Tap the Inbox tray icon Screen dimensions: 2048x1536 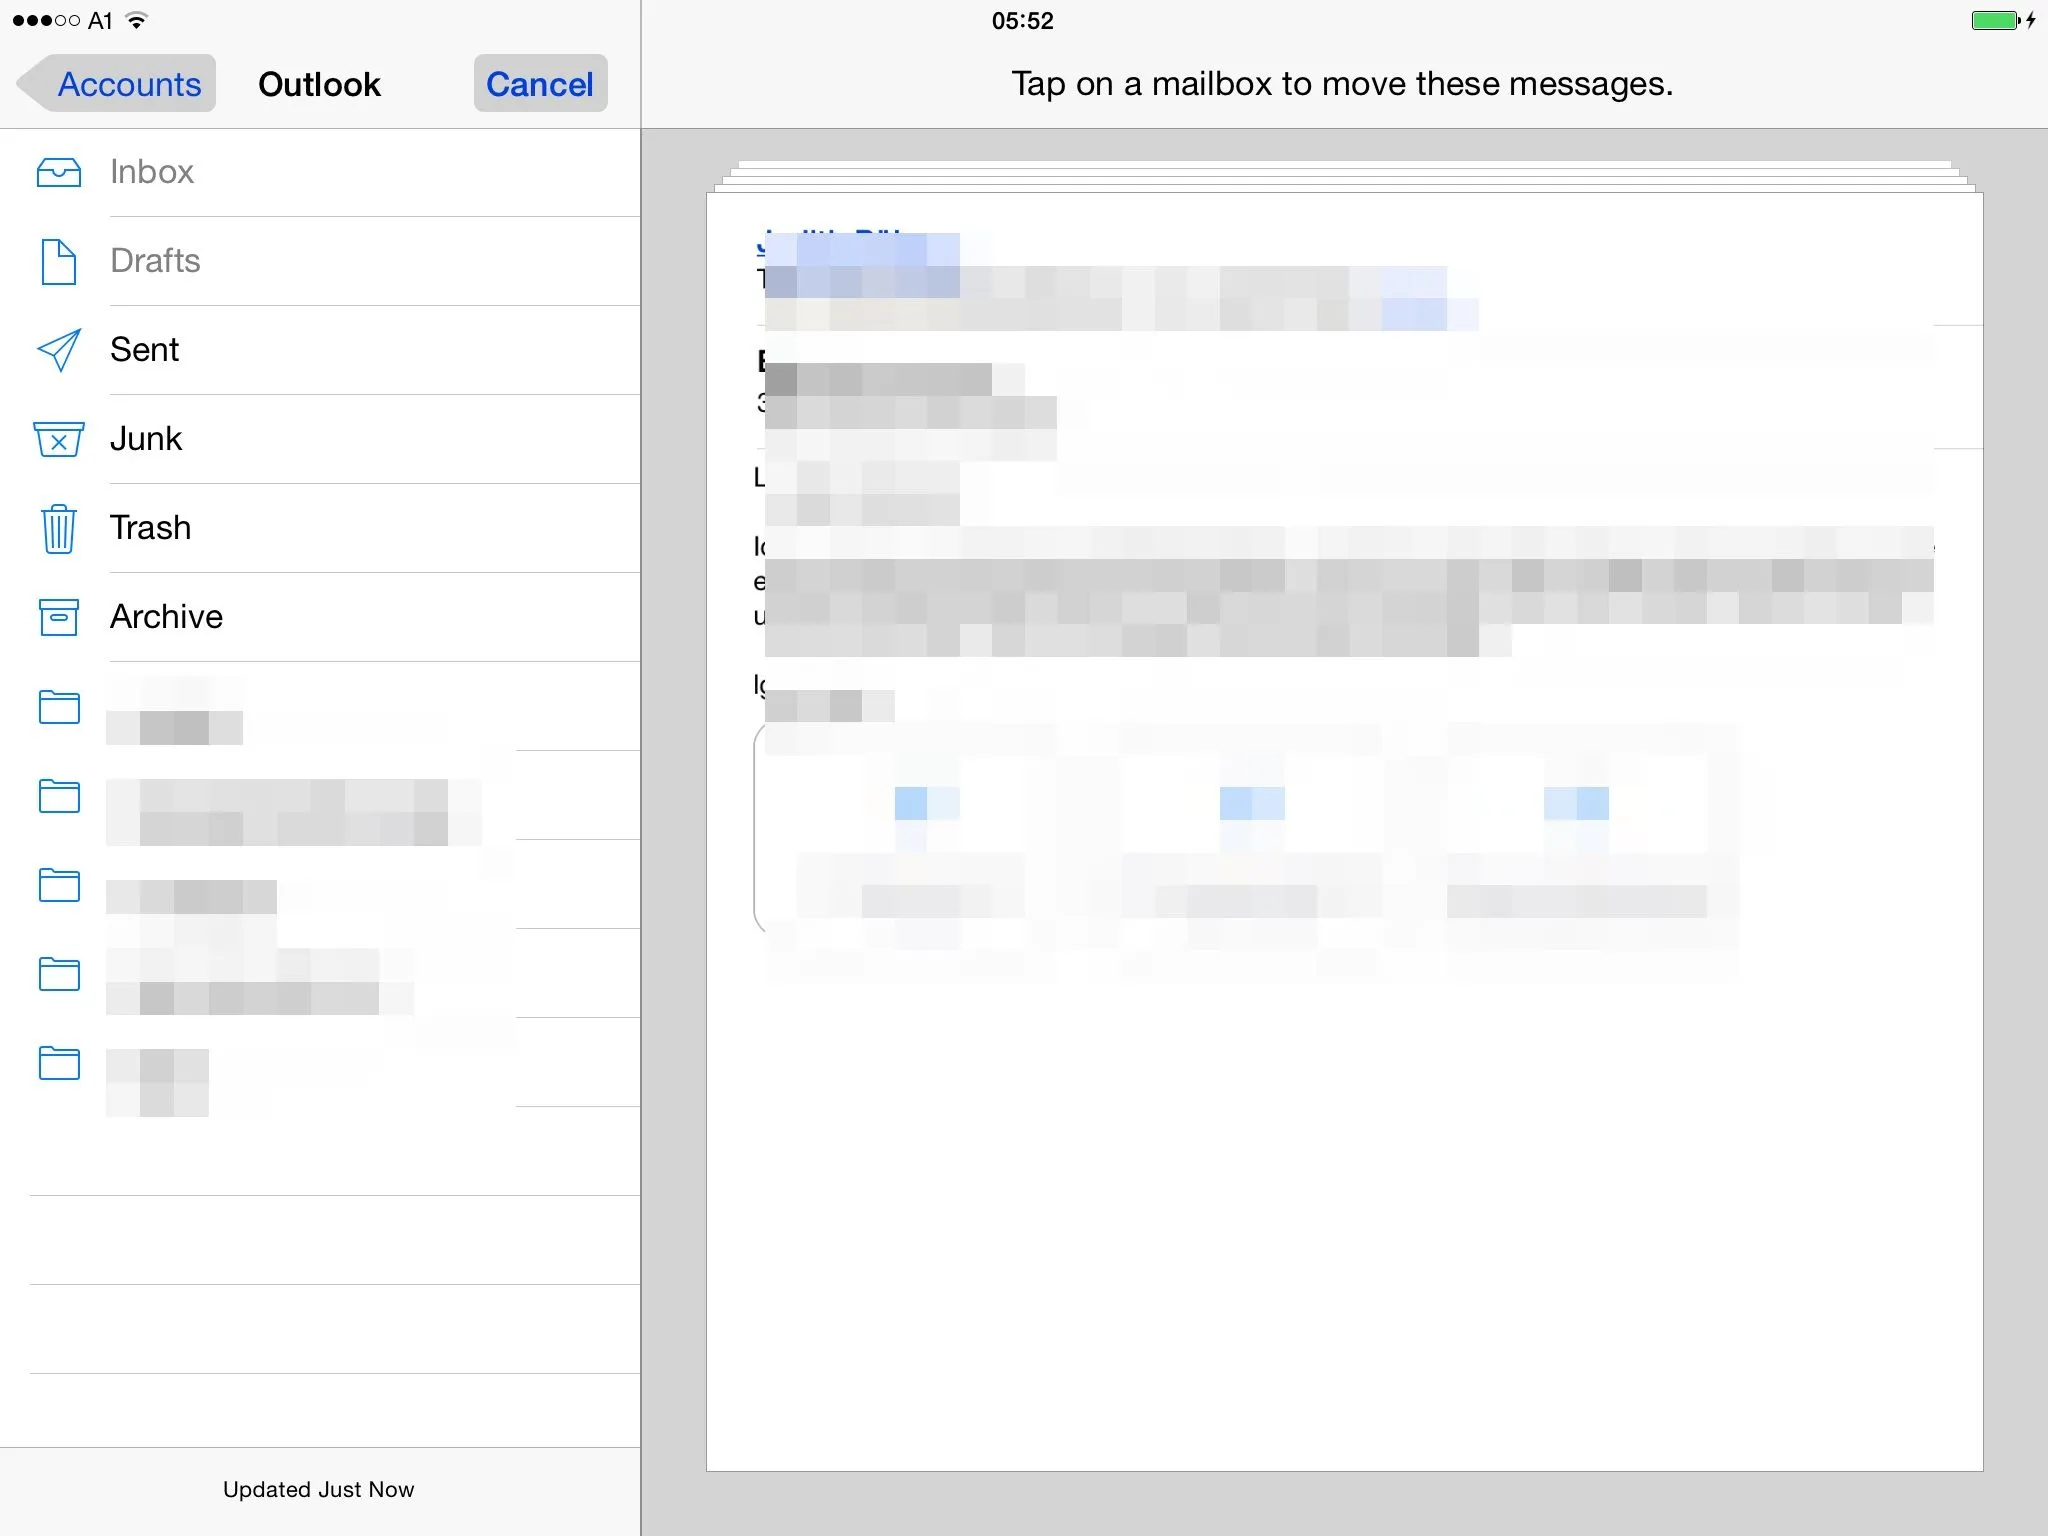59,172
